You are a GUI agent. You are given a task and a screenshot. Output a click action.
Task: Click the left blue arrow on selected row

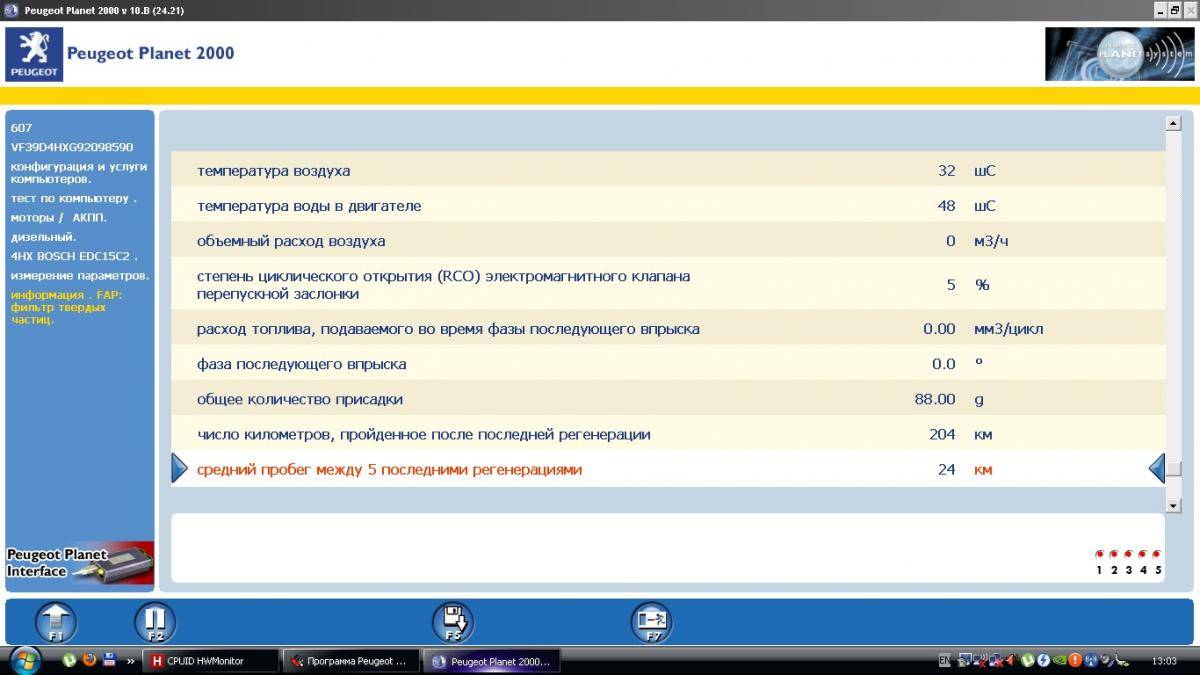179,468
